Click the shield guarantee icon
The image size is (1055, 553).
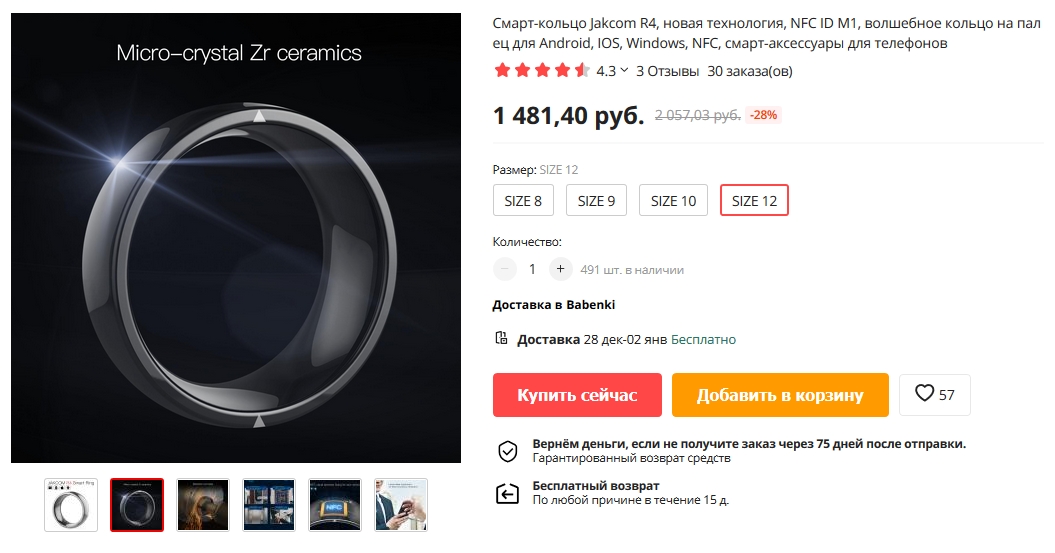(x=508, y=451)
